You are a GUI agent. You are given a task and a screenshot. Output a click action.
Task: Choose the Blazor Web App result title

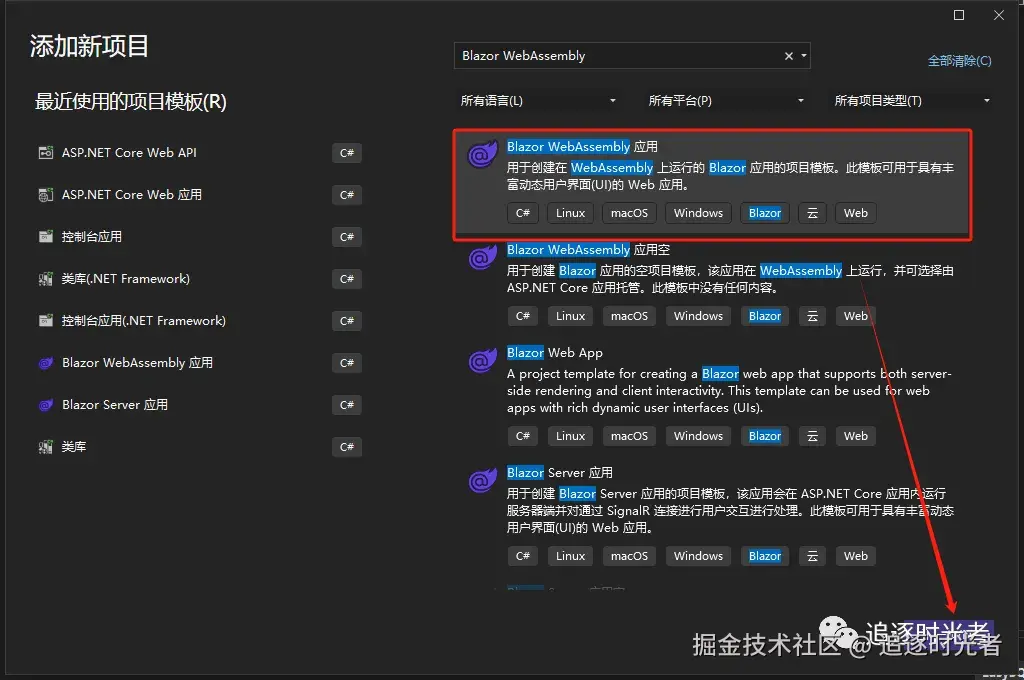coord(555,353)
